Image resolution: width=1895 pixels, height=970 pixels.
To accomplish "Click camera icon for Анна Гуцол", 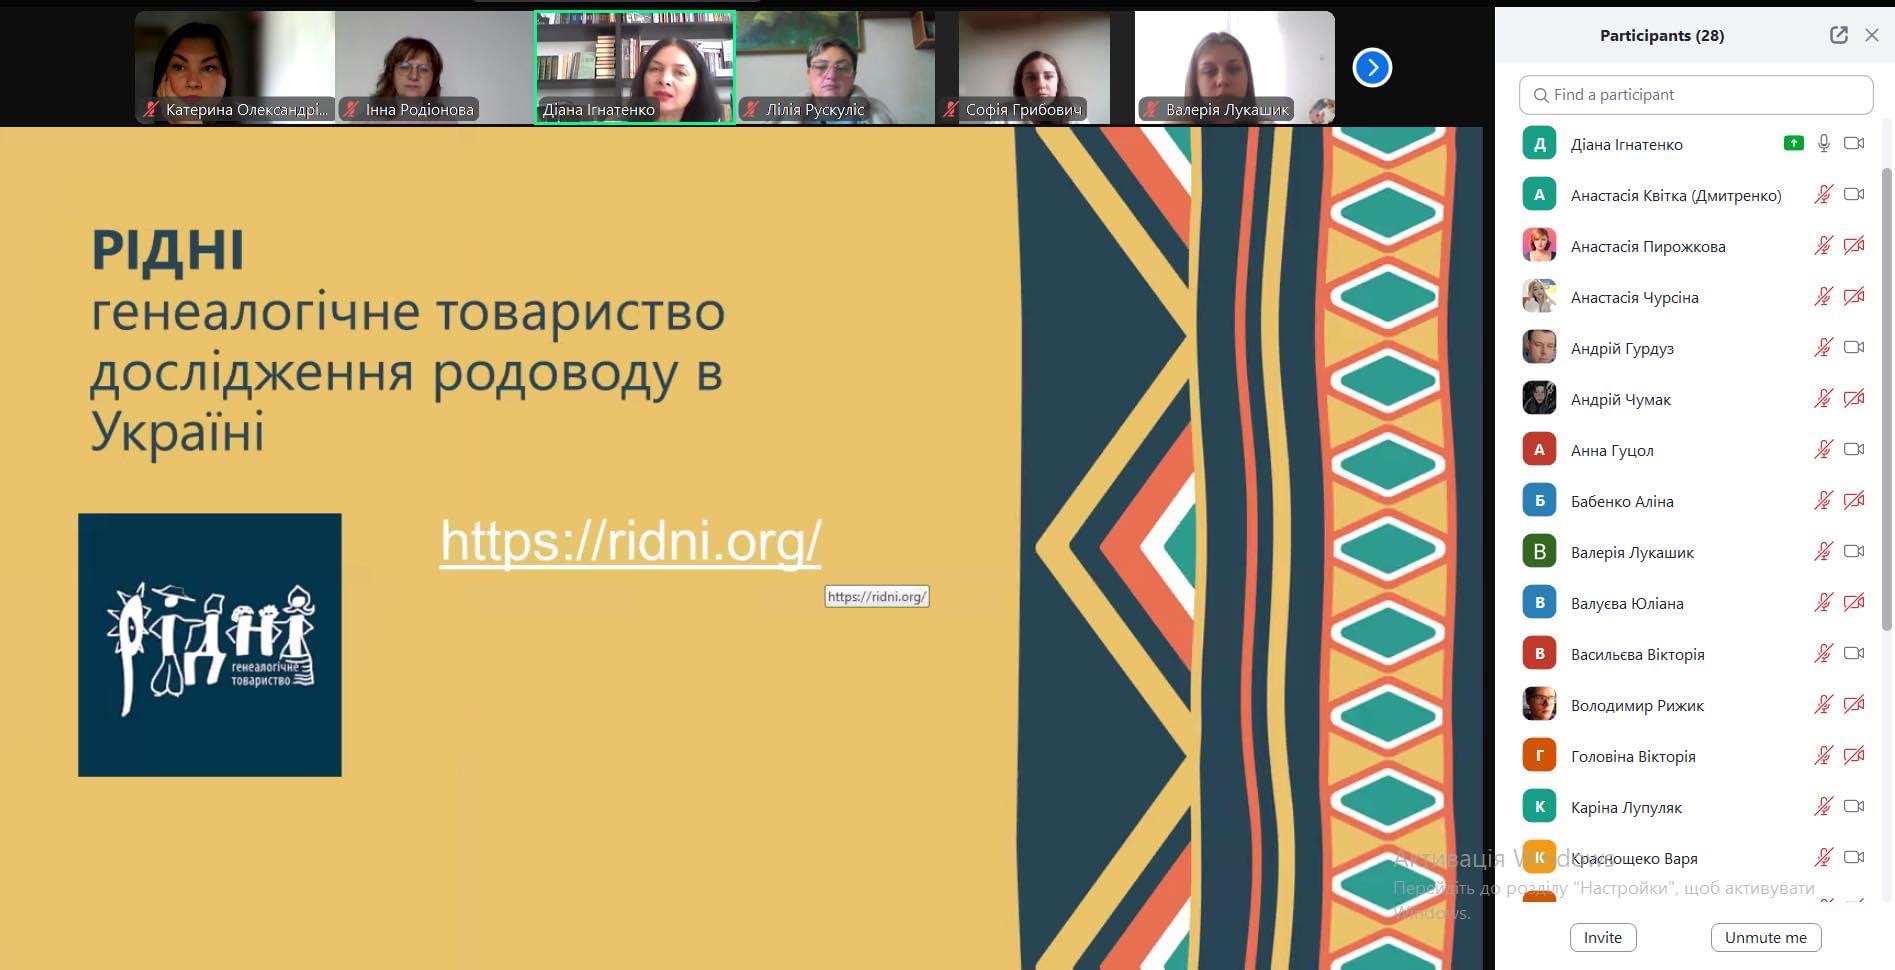I will 1854,449.
